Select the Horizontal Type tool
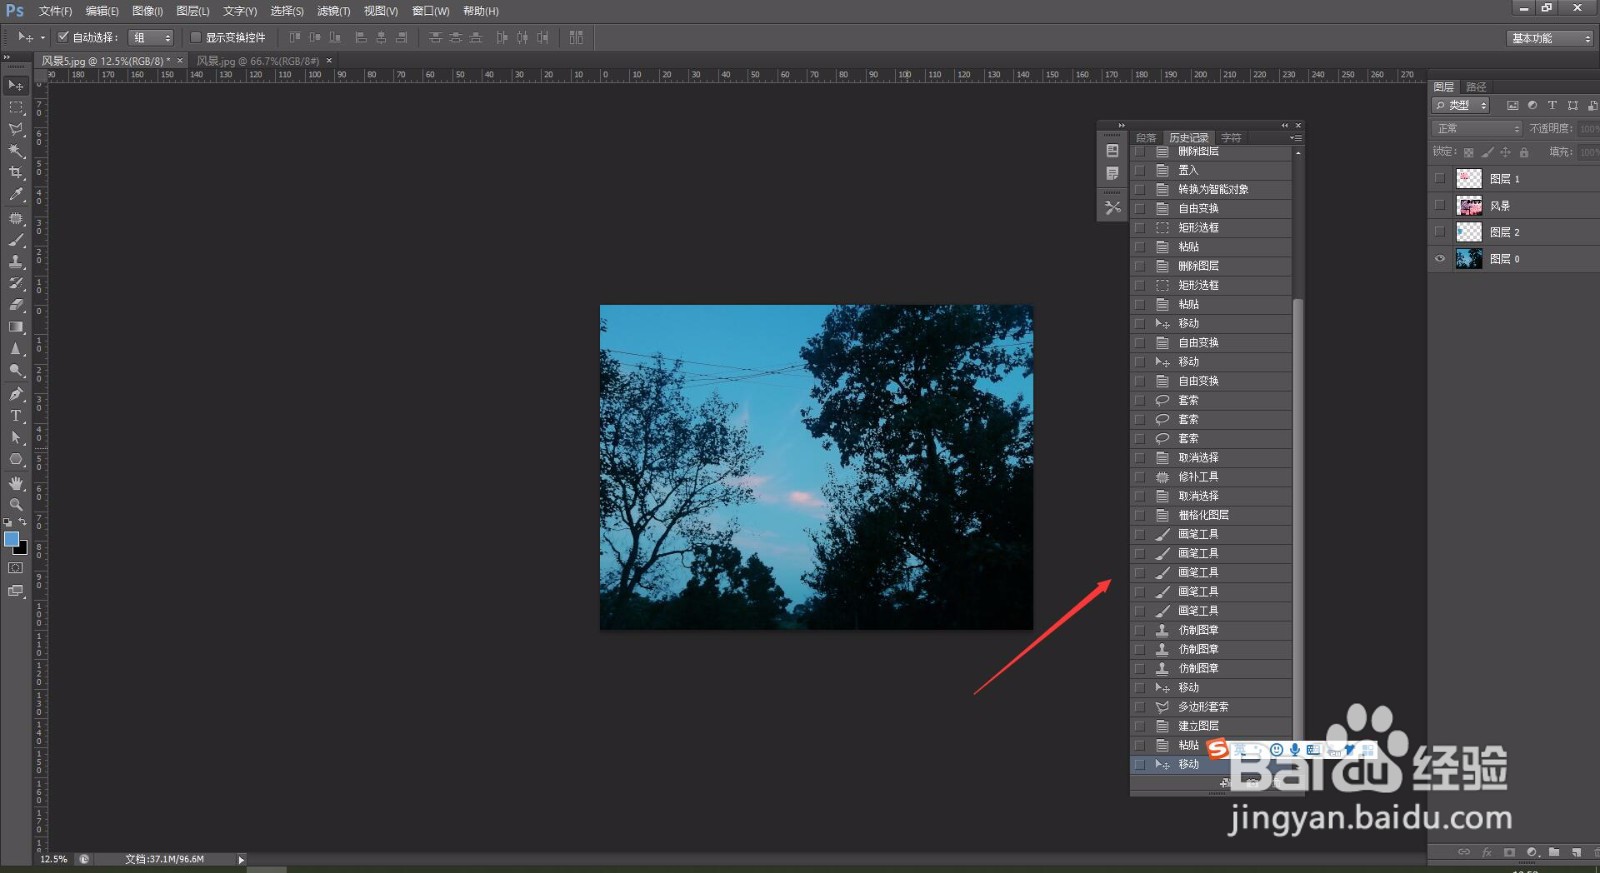This screenshot has height=873, width=1600. pos(16,416)
